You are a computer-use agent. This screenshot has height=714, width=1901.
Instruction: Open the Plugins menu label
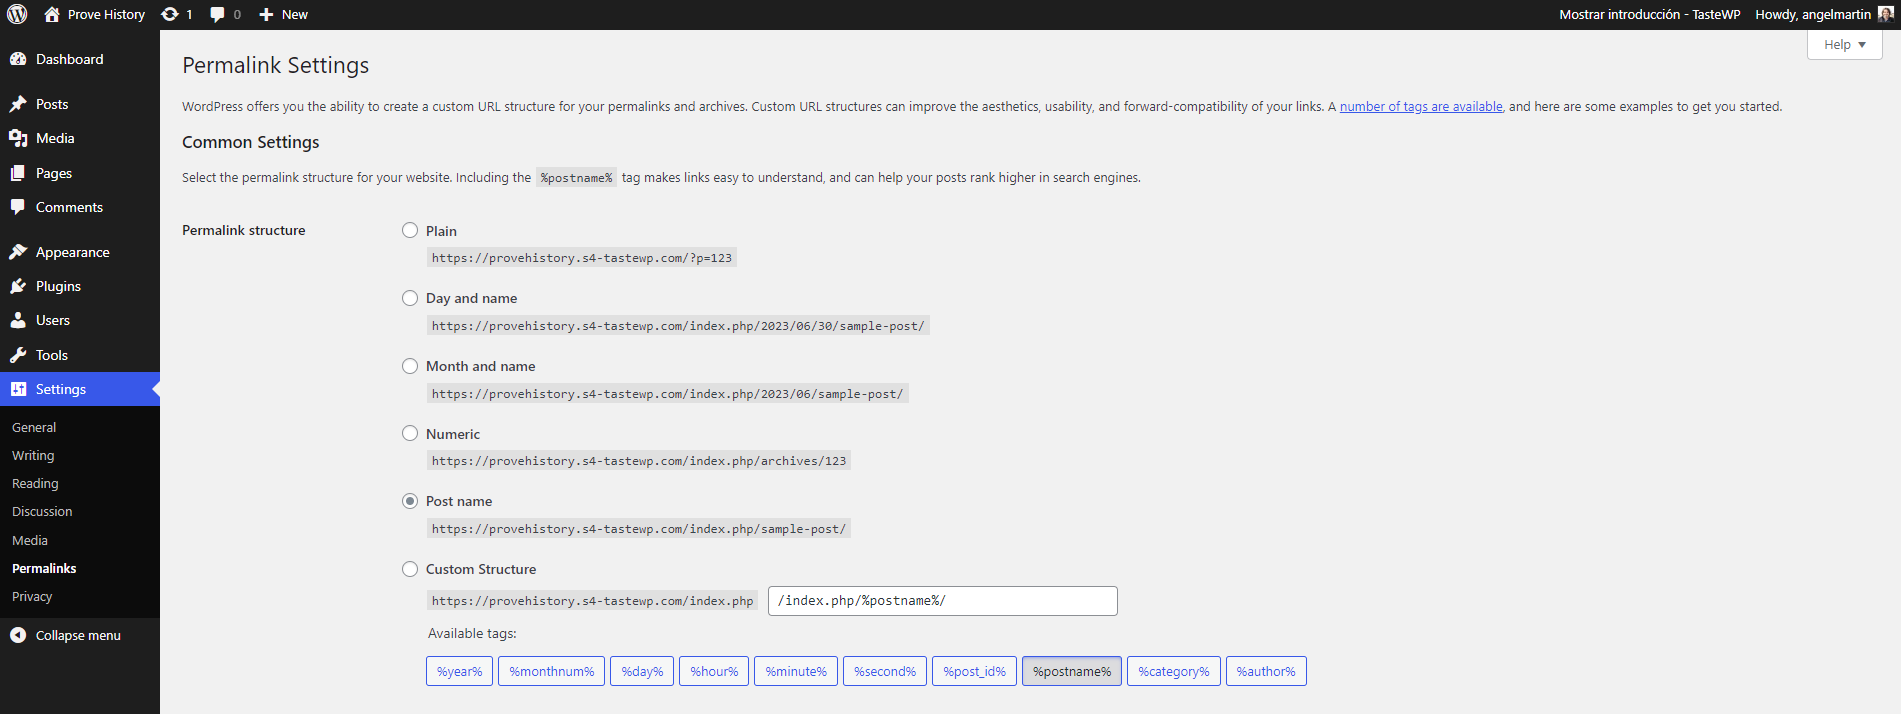[58, 286]
